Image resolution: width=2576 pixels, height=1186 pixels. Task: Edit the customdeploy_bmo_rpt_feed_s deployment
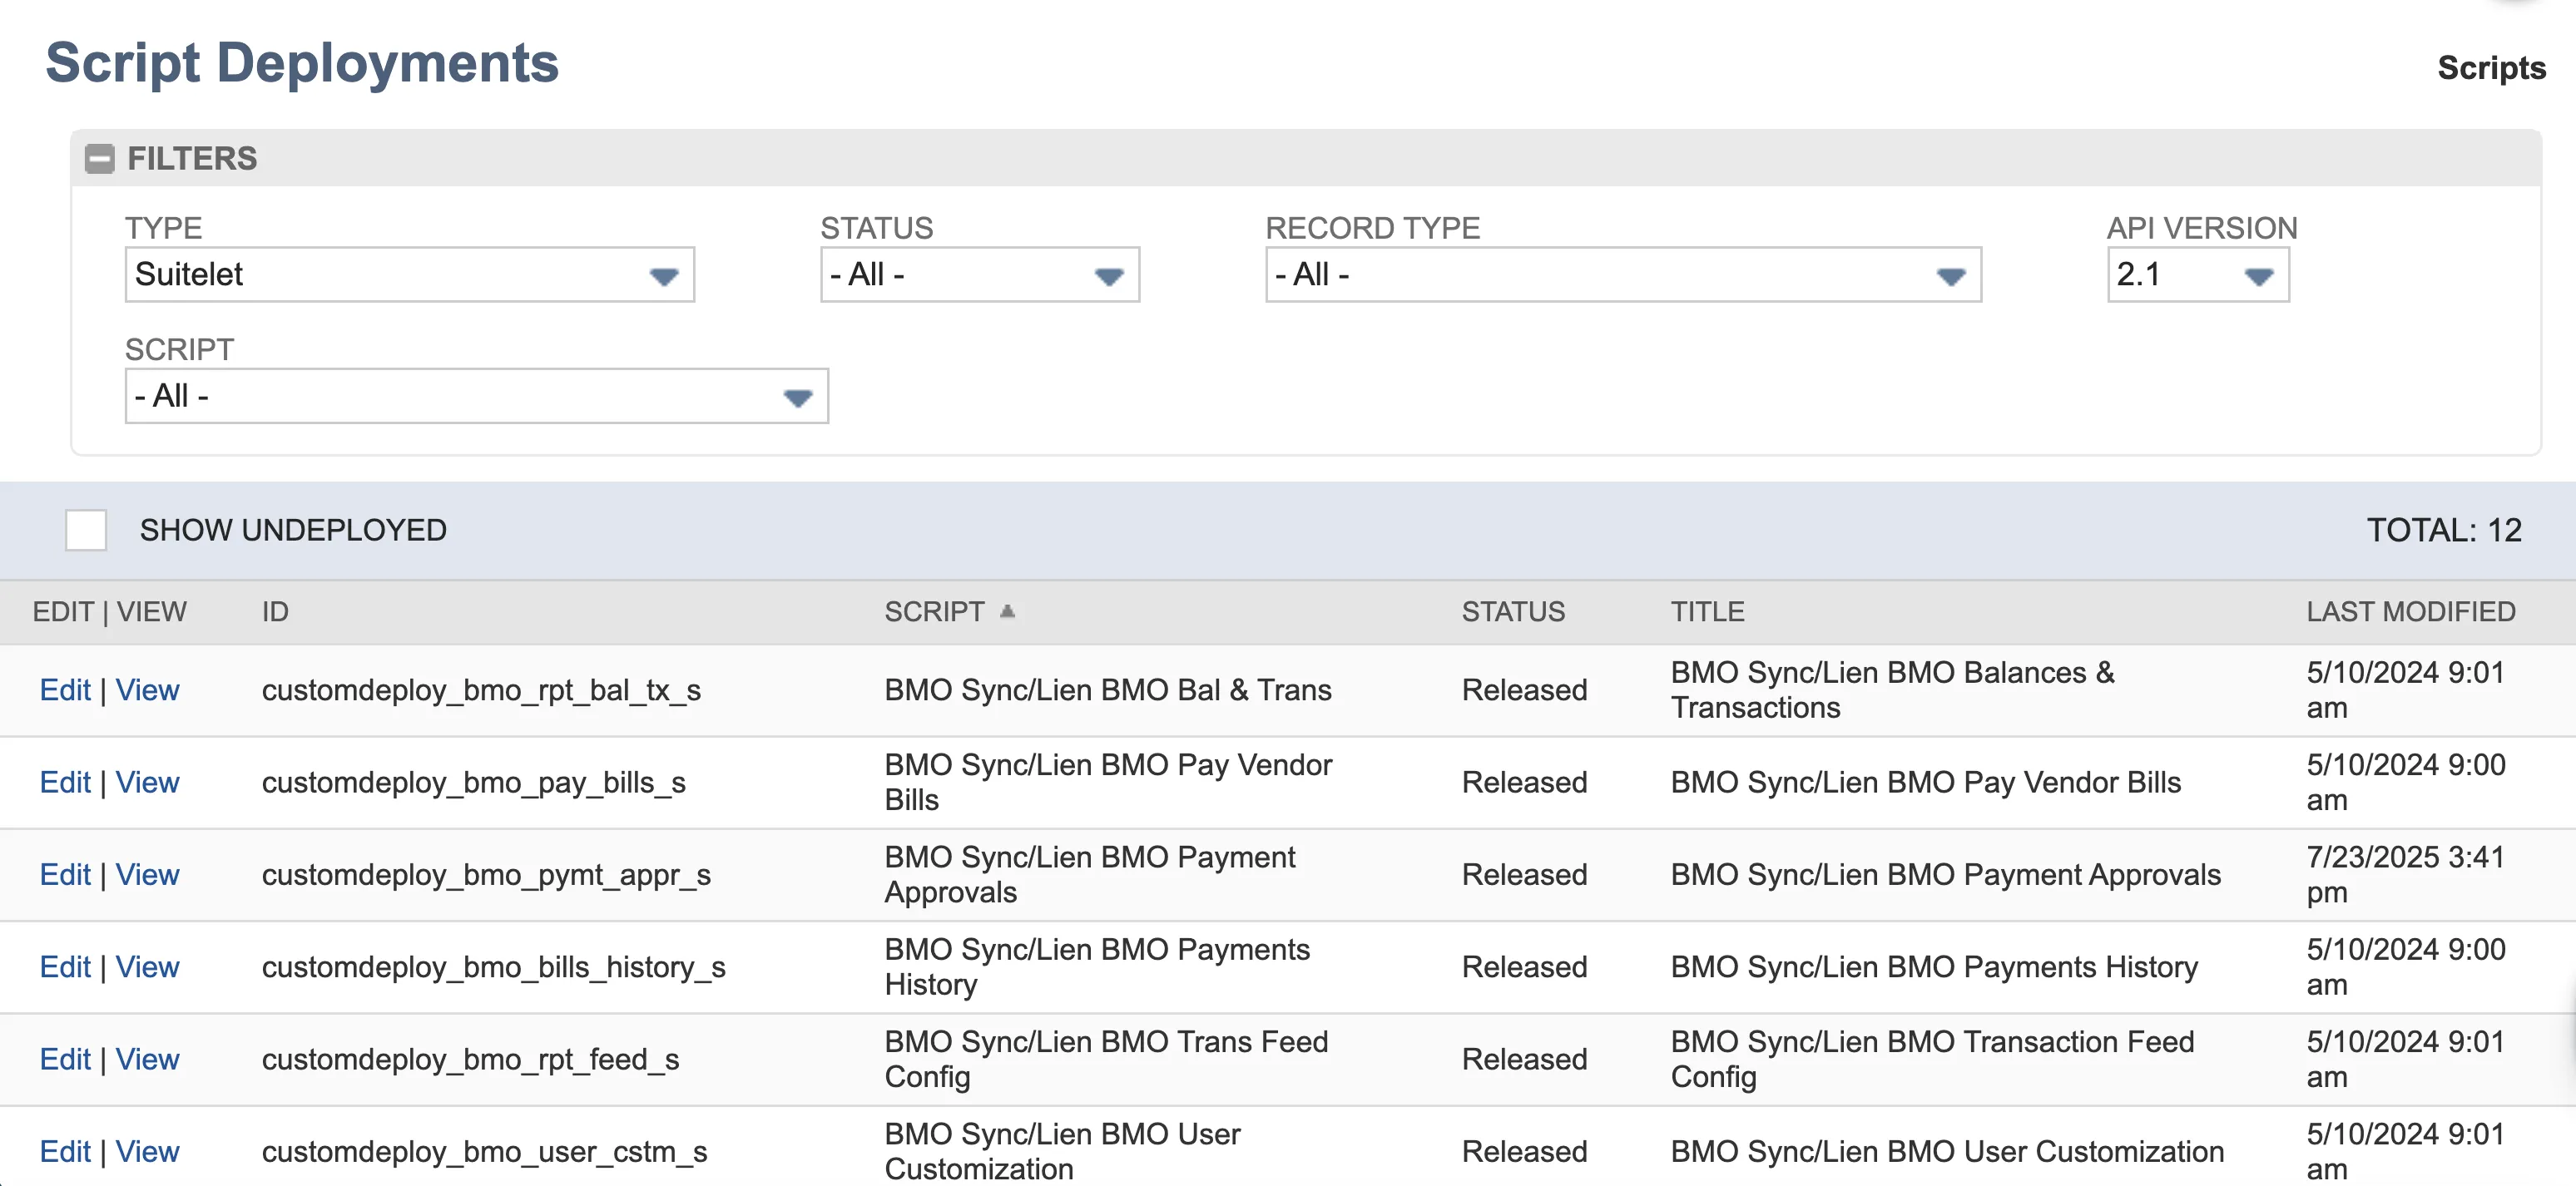click(65, 1059)
